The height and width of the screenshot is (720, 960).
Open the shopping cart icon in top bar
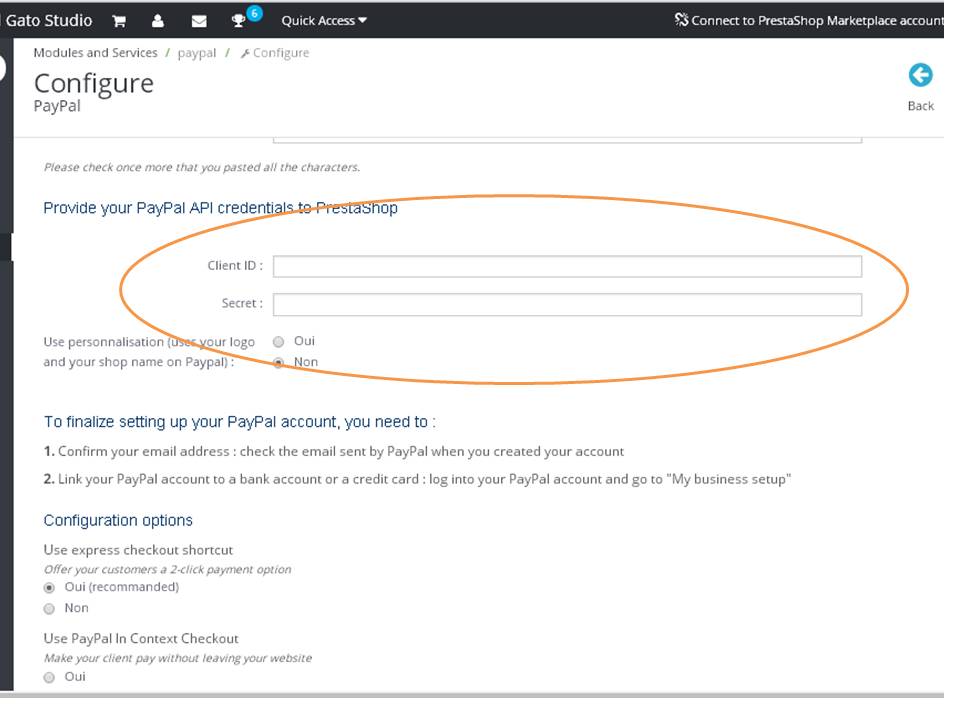[x=119, y=21]
